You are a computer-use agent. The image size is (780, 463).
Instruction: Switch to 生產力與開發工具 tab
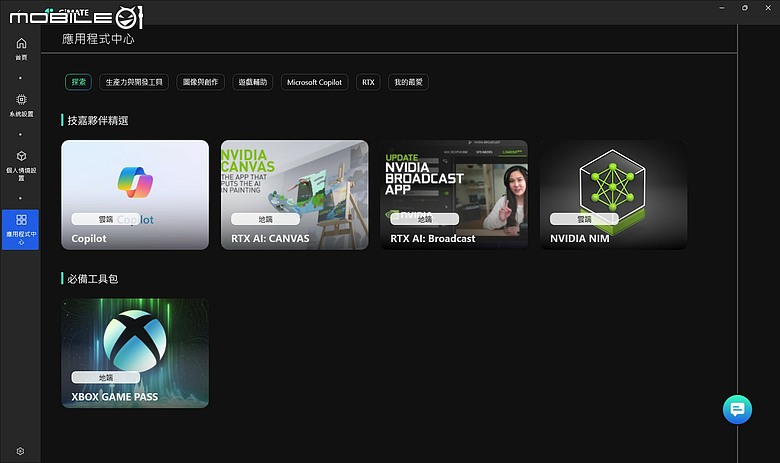tap(134, 82)
